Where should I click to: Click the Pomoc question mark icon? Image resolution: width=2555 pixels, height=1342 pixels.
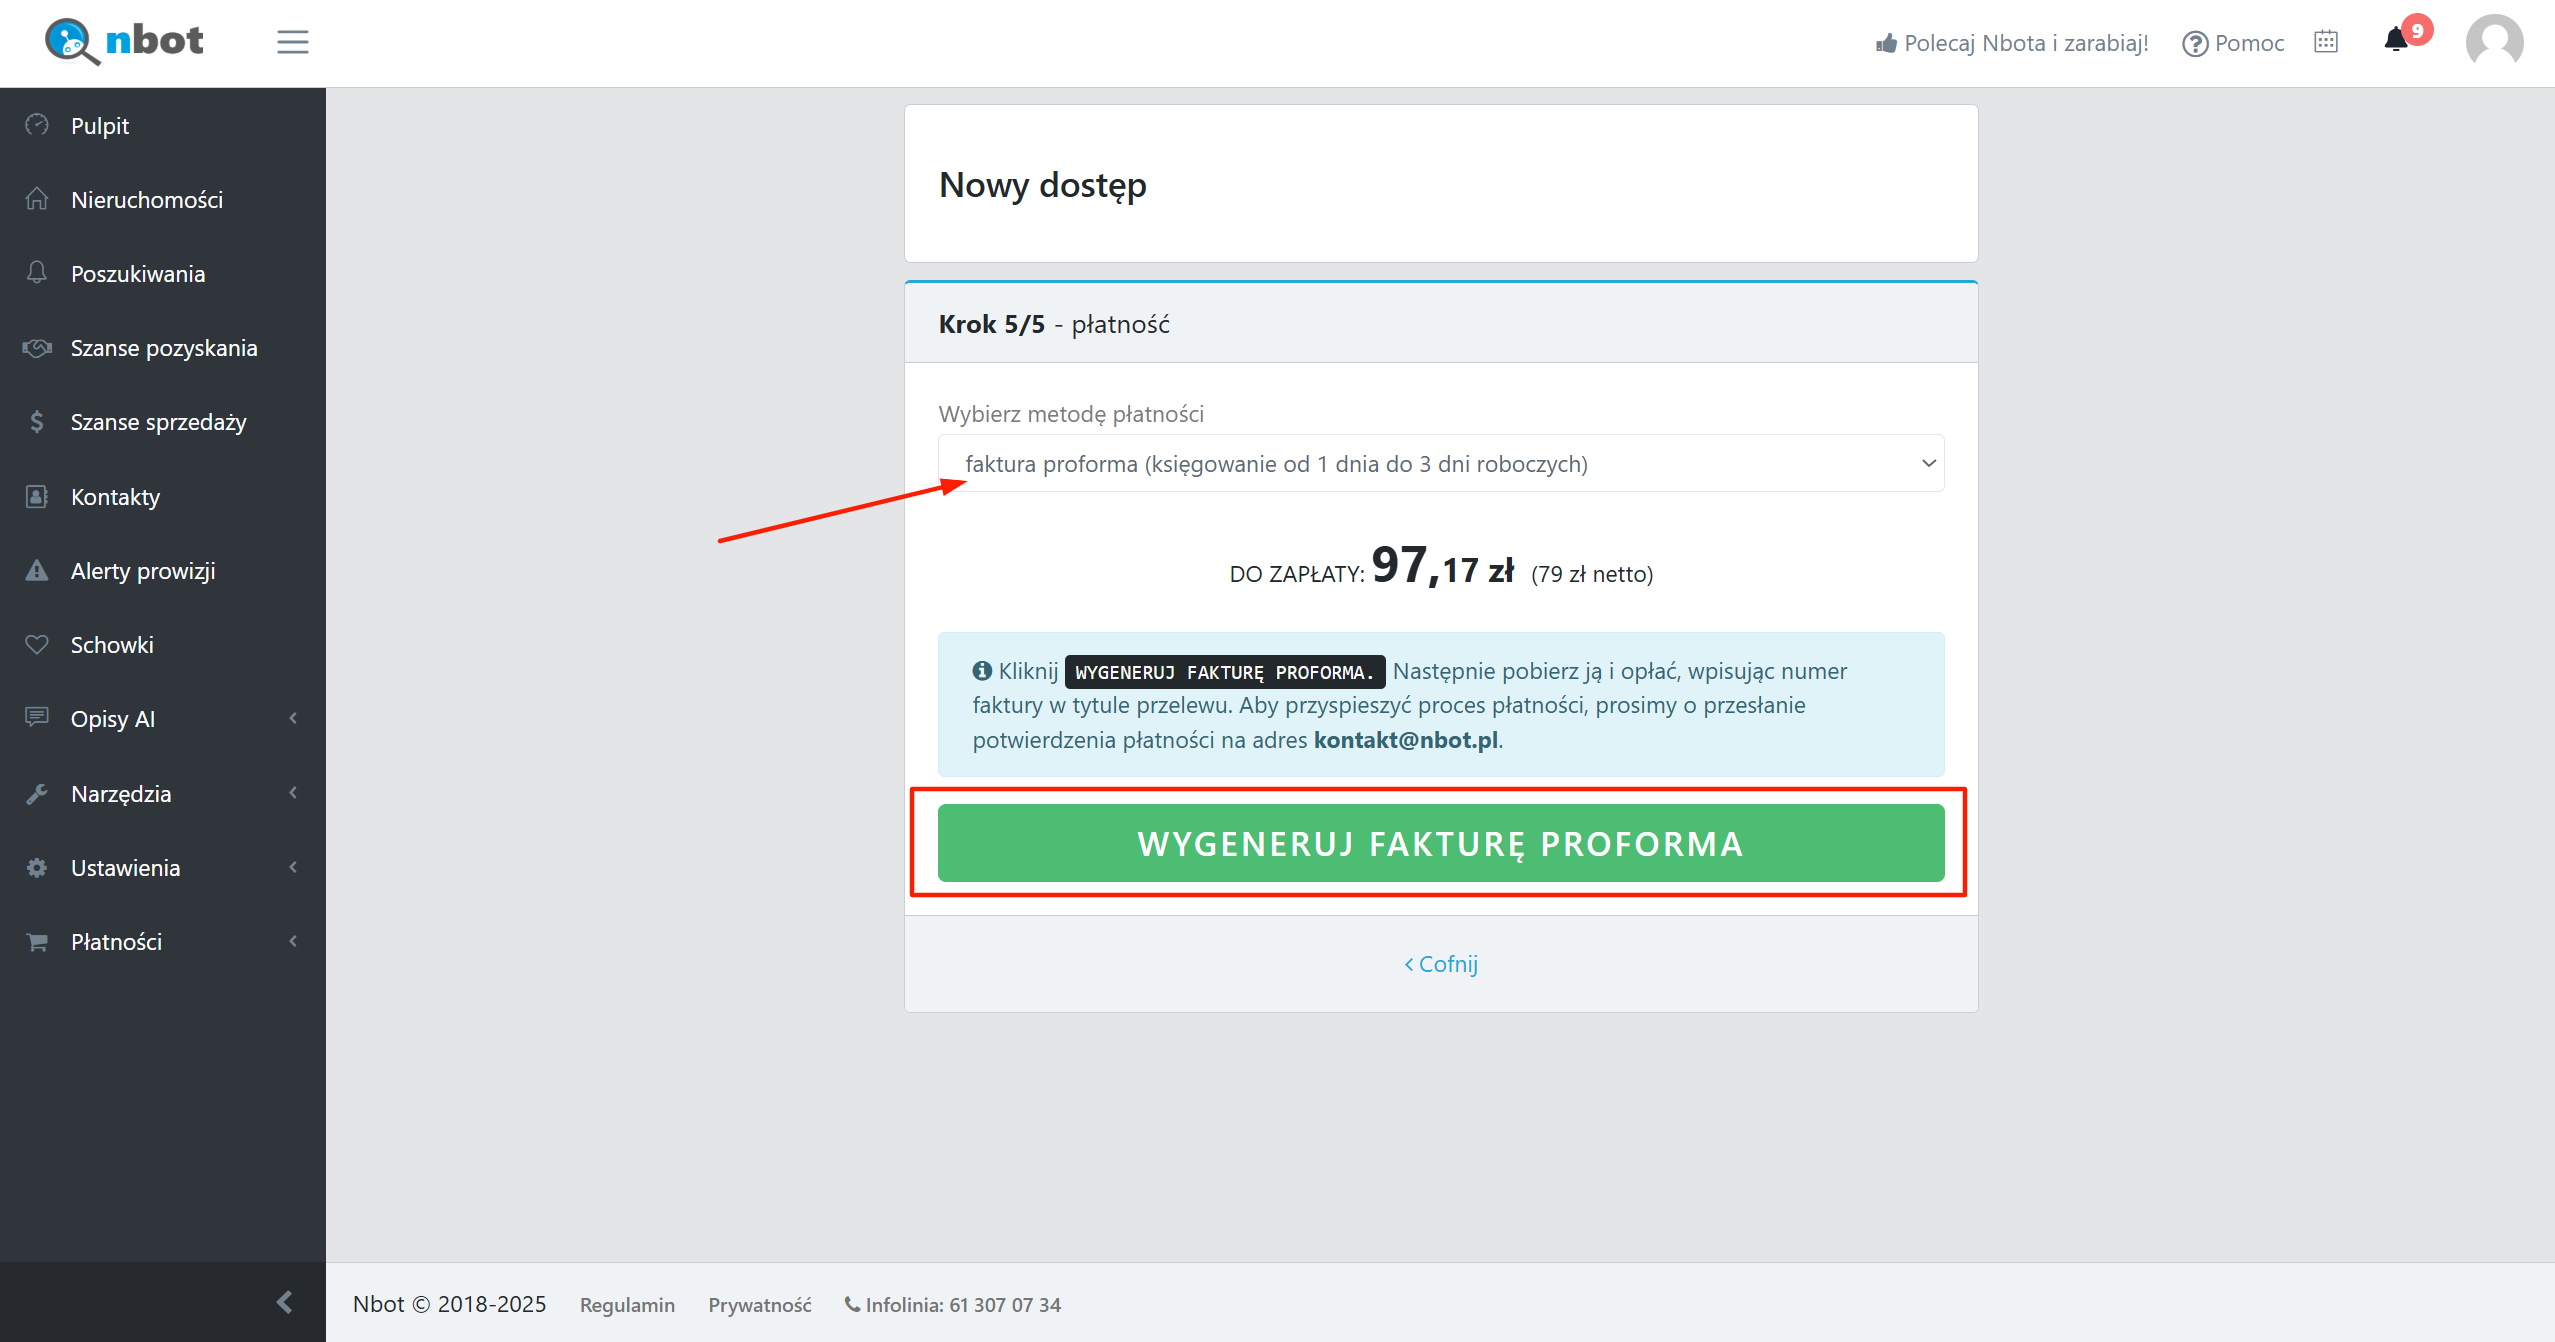[2195, 44]
